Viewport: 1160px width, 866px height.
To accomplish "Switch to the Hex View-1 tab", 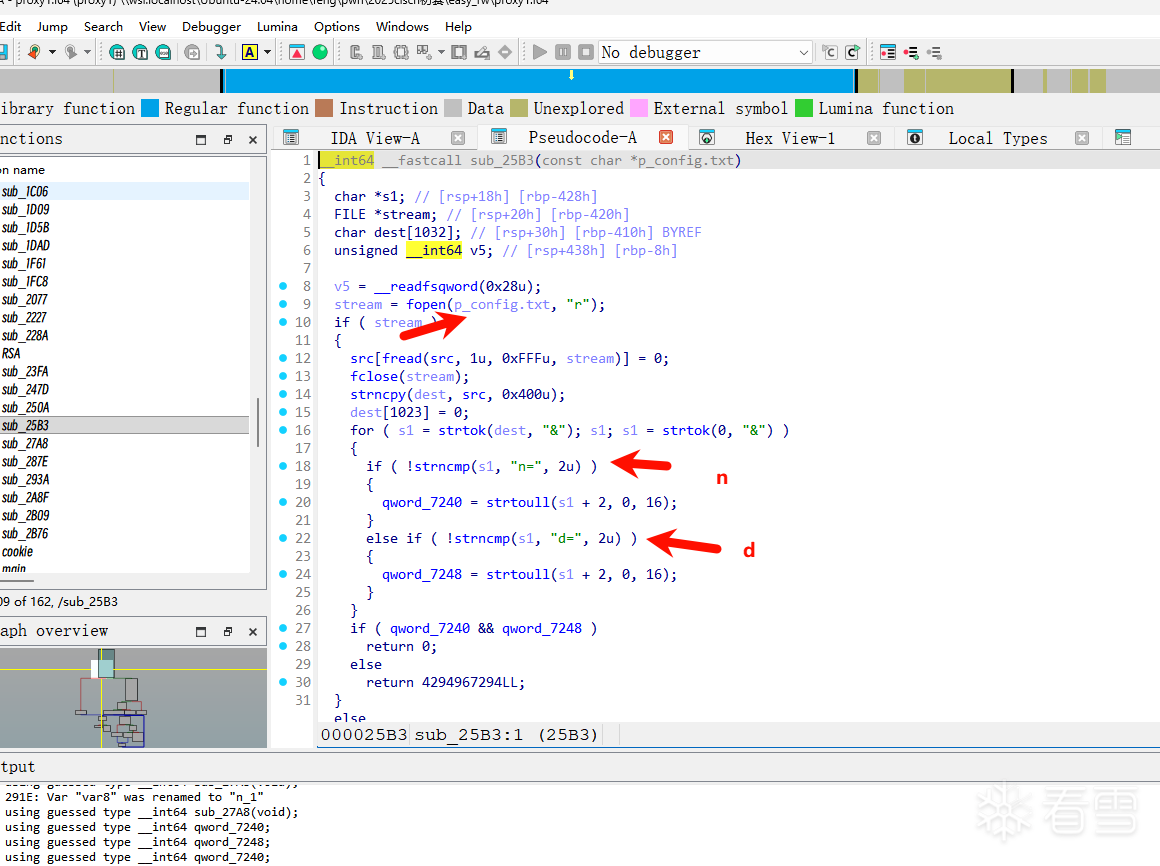I will pyautogui.click(x=789, y=138).
